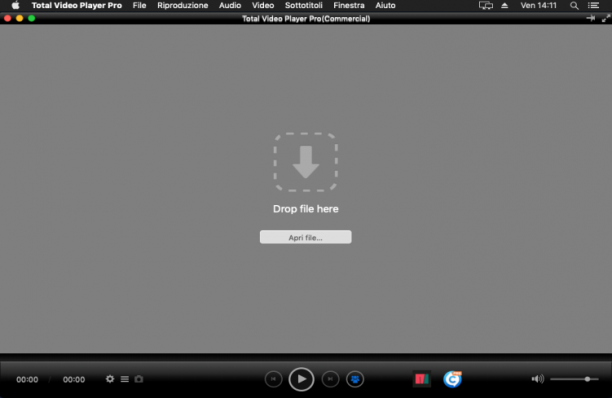Open the Apple menu
Image resolution: width=612 pixels, height=398 pixels.
(x=16, y=5)
